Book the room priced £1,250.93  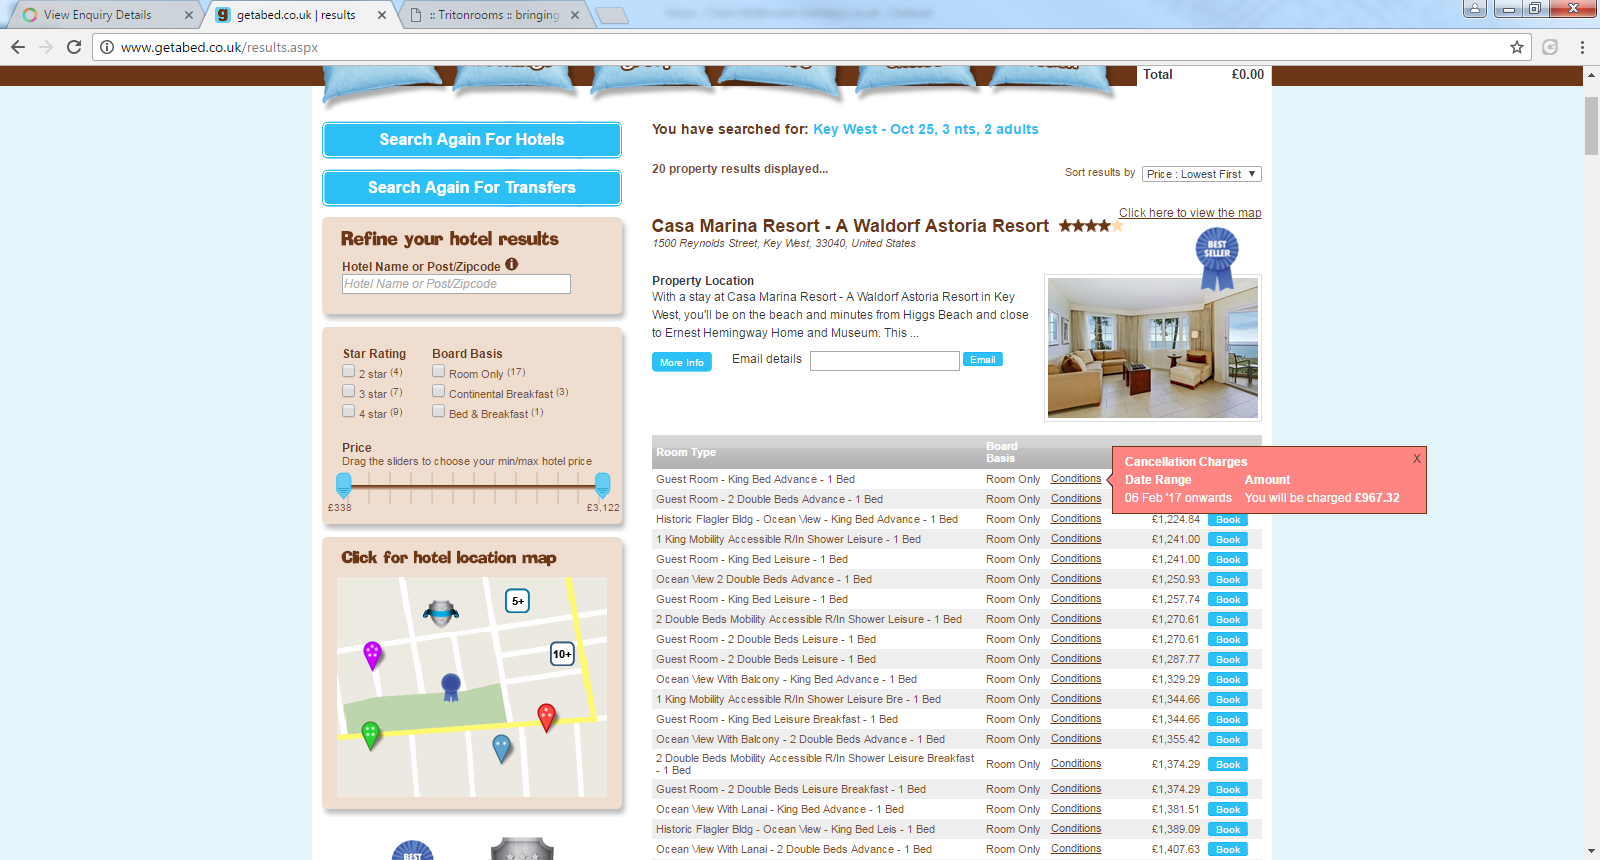click(1228, 580)
